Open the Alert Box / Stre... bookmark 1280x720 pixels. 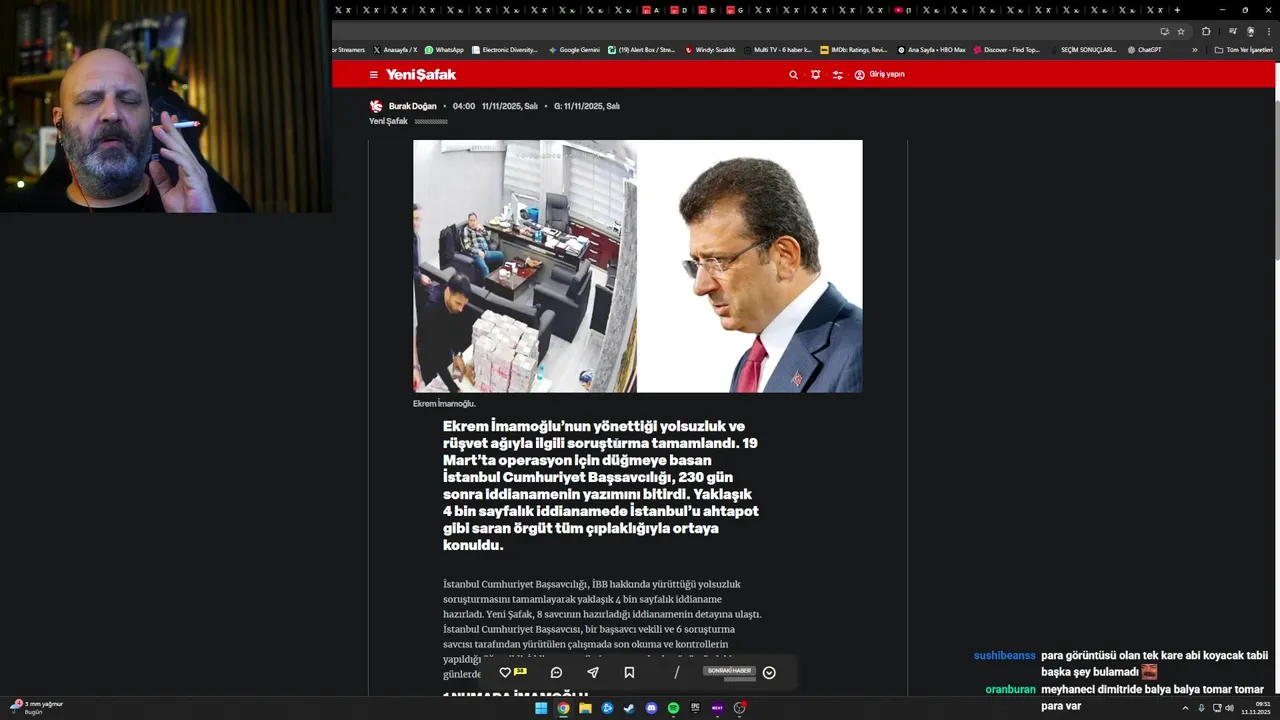tap(641, 50)
